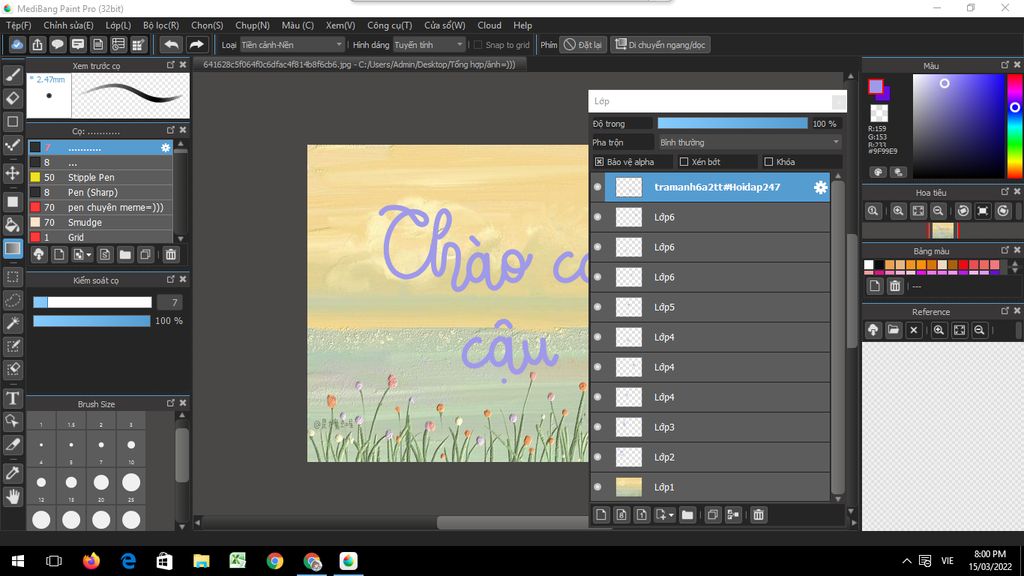Add new 8-bit layer icon
Image resolution: width=1024 pixels, height=576 pixels.
621,515
